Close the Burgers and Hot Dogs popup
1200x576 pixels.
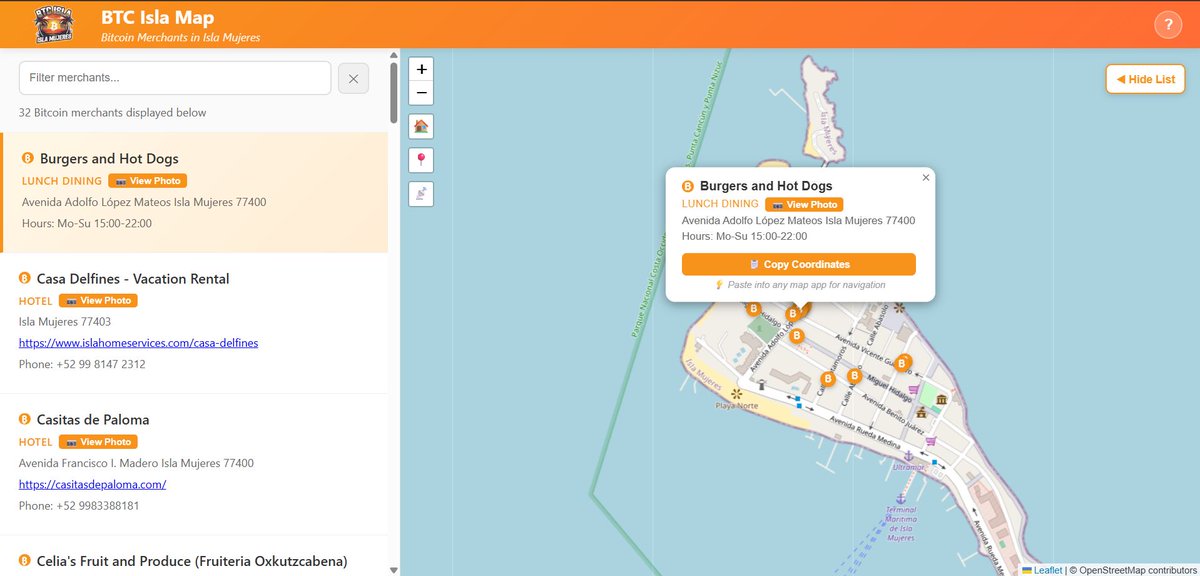[926, 177]
